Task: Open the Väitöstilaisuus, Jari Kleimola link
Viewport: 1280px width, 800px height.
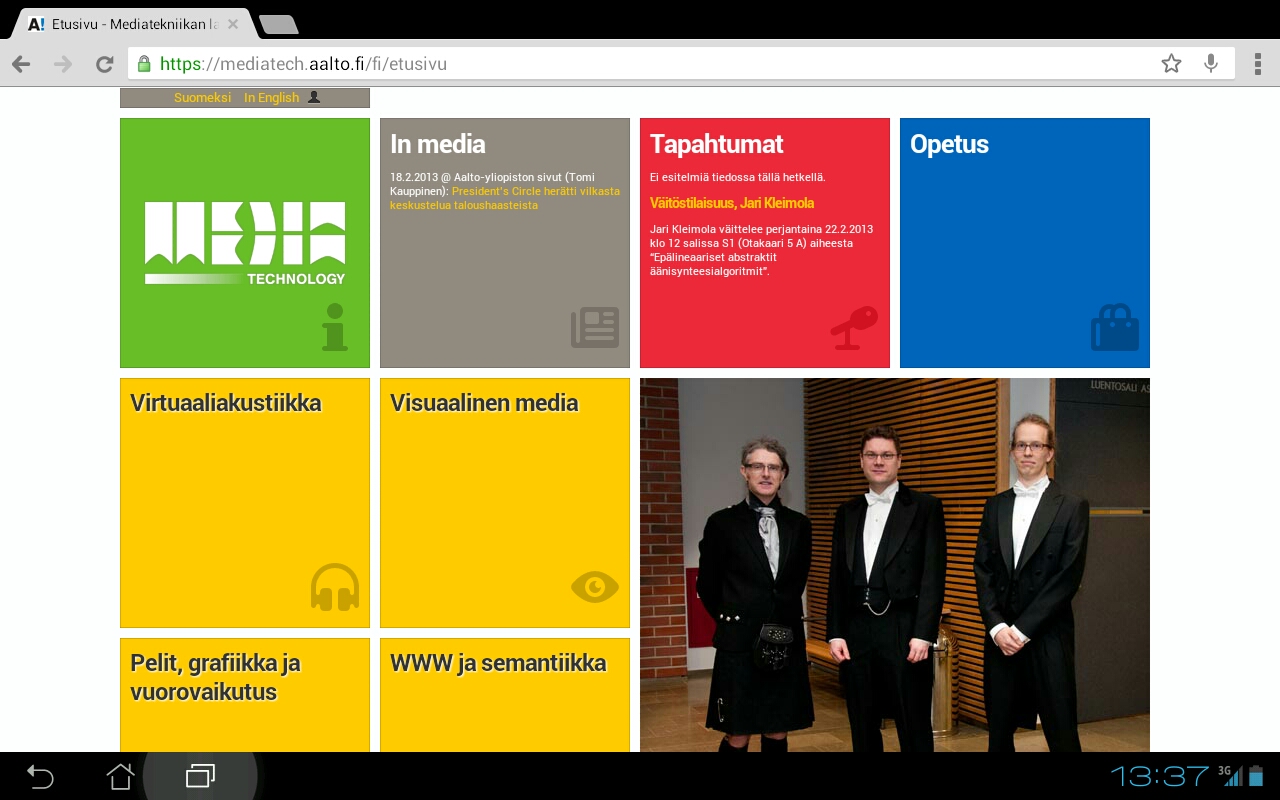Action: point(732,203)
